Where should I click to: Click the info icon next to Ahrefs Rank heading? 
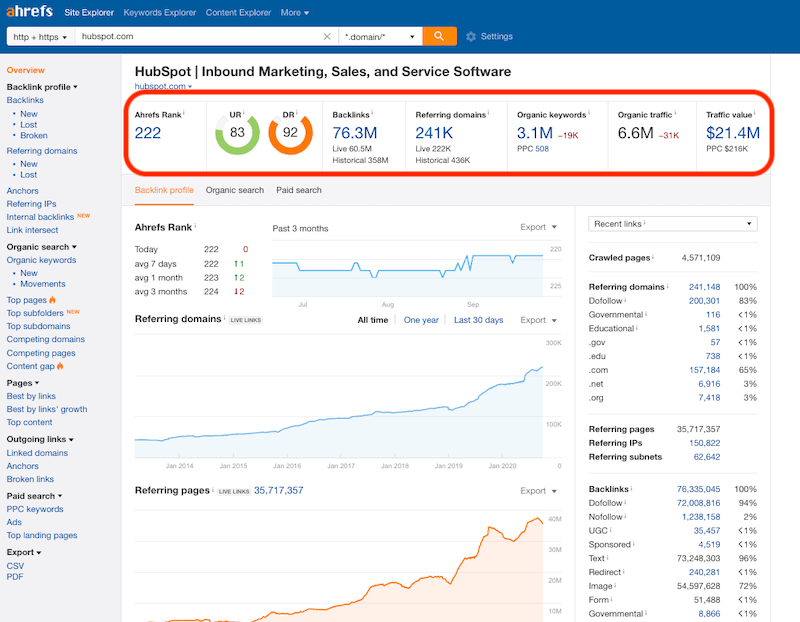tap(195, 226)
